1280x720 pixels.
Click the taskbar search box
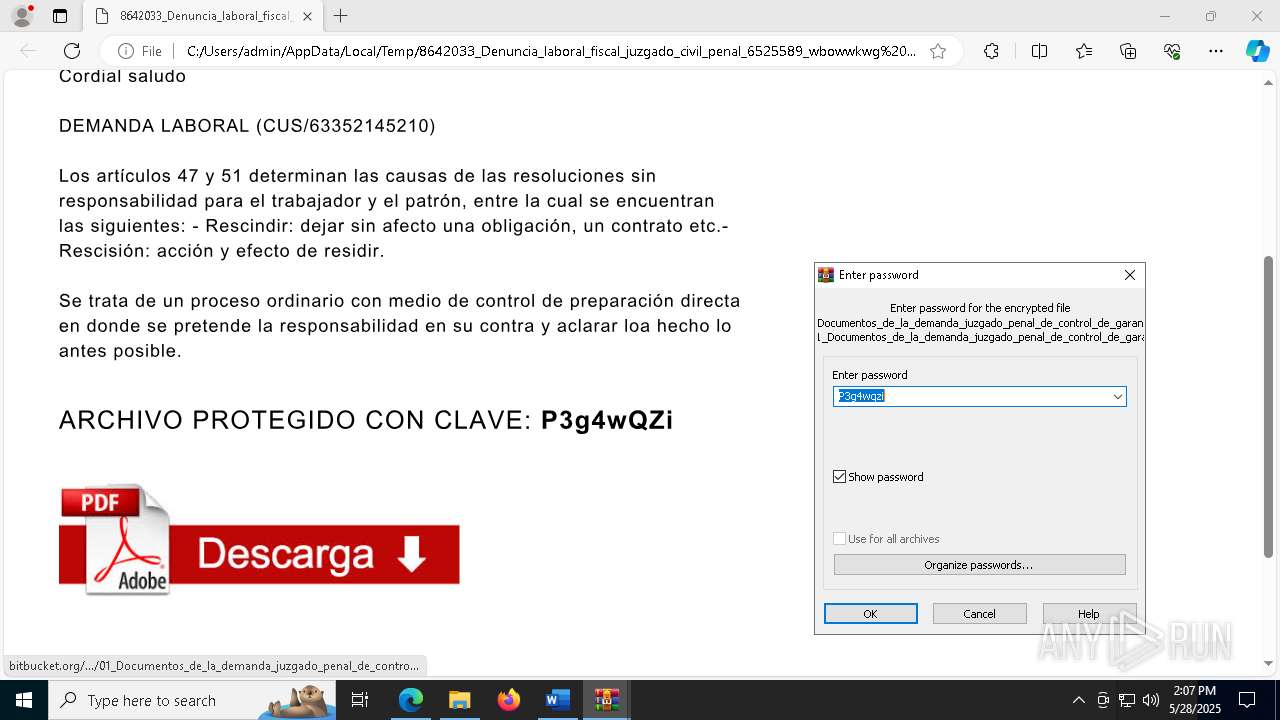click(190, 700)
